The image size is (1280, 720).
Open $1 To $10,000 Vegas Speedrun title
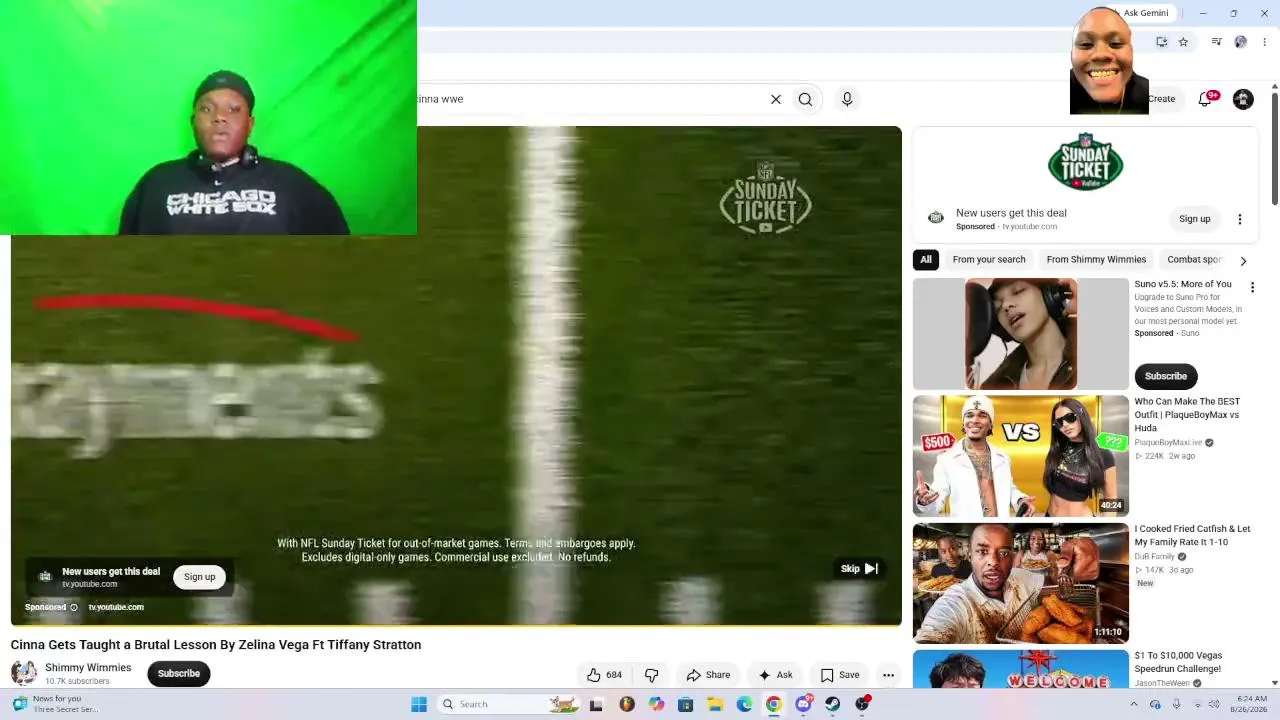[x=1177, y=662]
